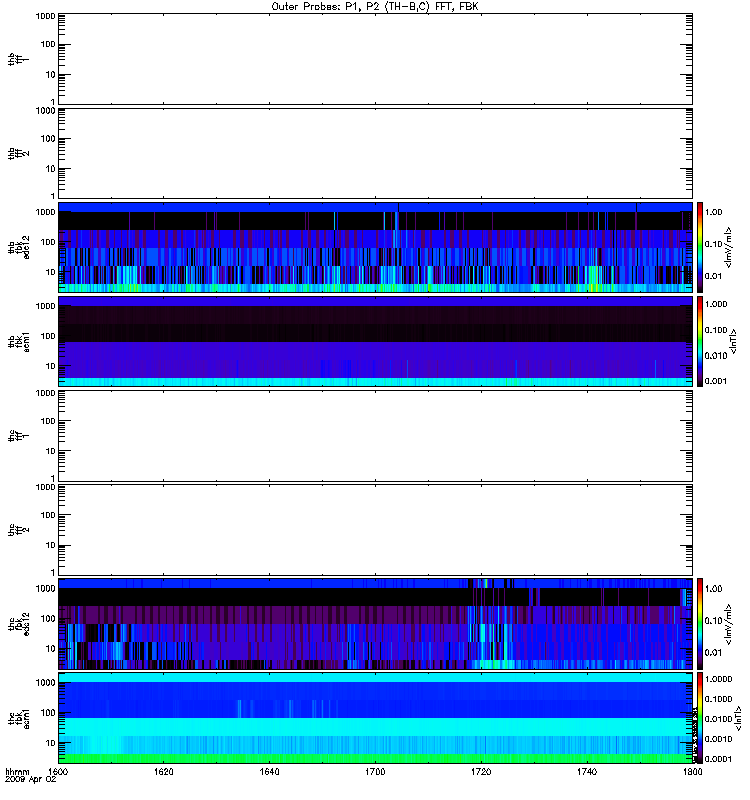Click the '1.00' label on thc edc12 color bar
The width and height of the screenshot is (750, 800).
[713, 589]
